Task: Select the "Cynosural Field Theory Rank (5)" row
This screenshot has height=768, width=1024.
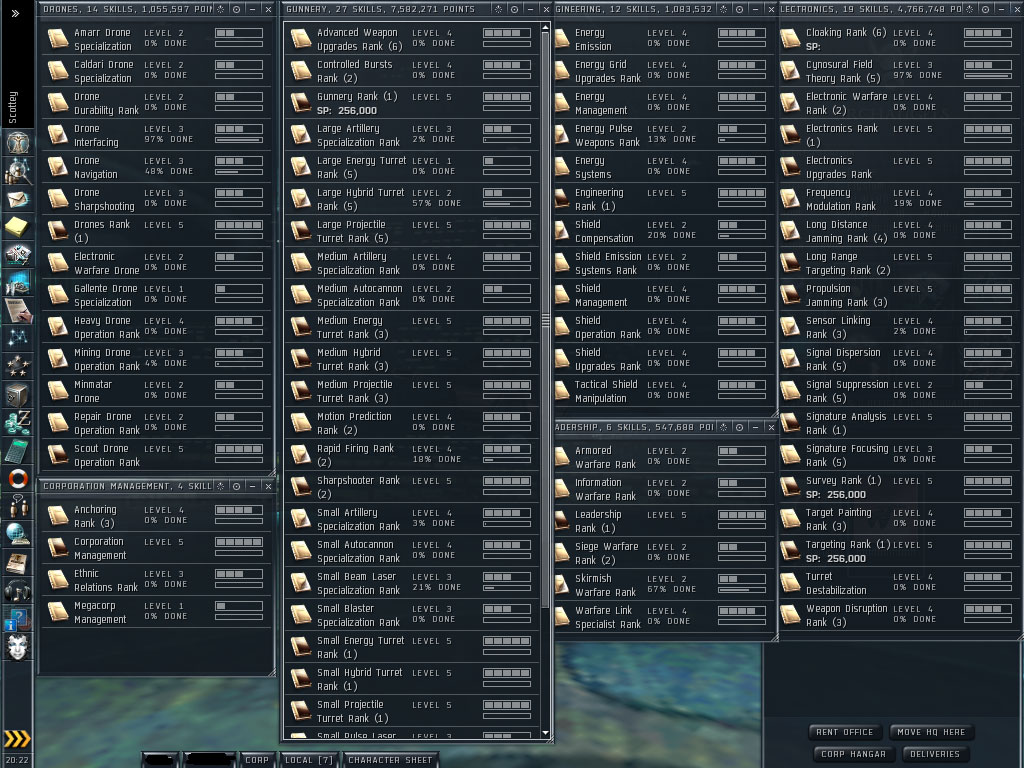Action: (899, 71)
